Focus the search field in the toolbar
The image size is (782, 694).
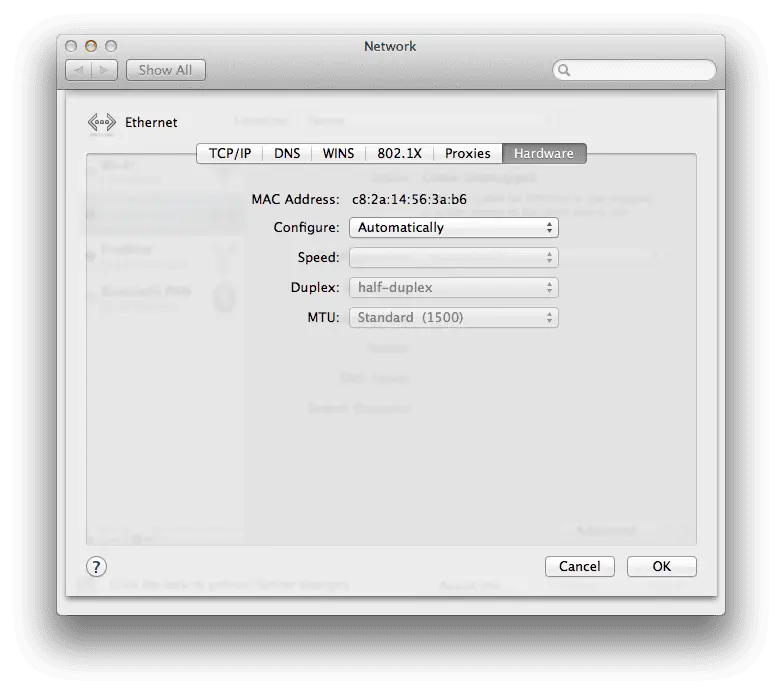coord(634,70)
